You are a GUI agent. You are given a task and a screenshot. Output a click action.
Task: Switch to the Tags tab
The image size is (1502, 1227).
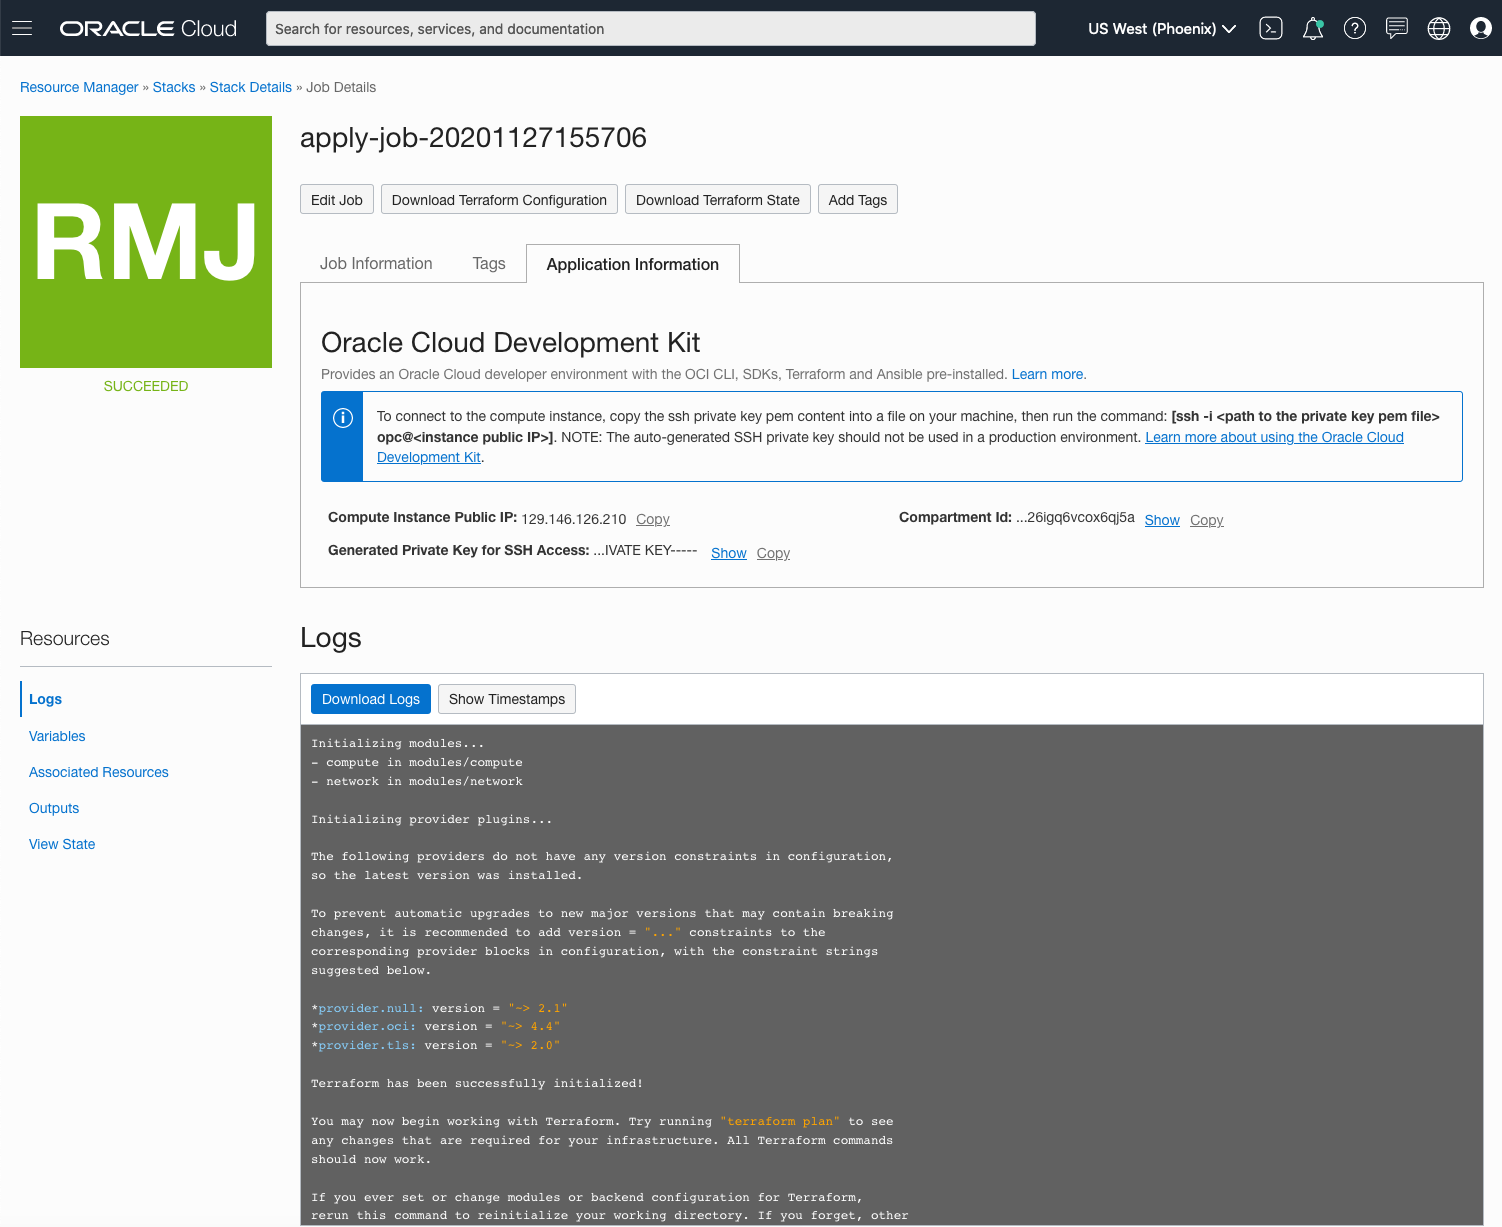(x=489, y=264)
